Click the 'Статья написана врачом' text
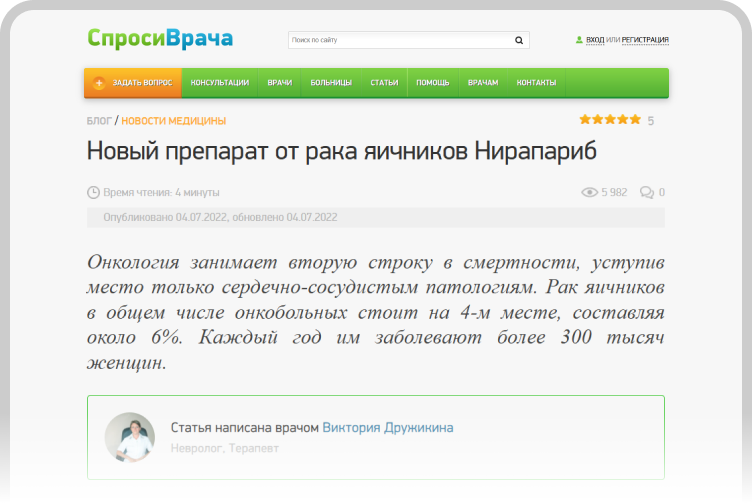752x503 pixels. (x=245, y=427)
